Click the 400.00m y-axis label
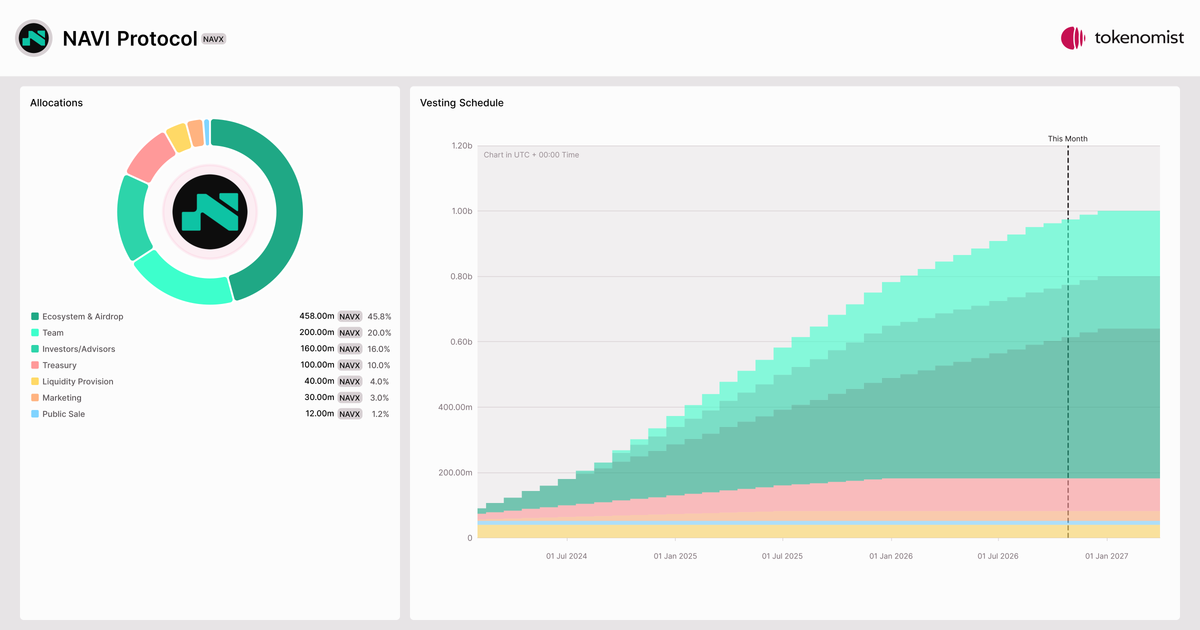The image size is (1200, 630). 456,407
